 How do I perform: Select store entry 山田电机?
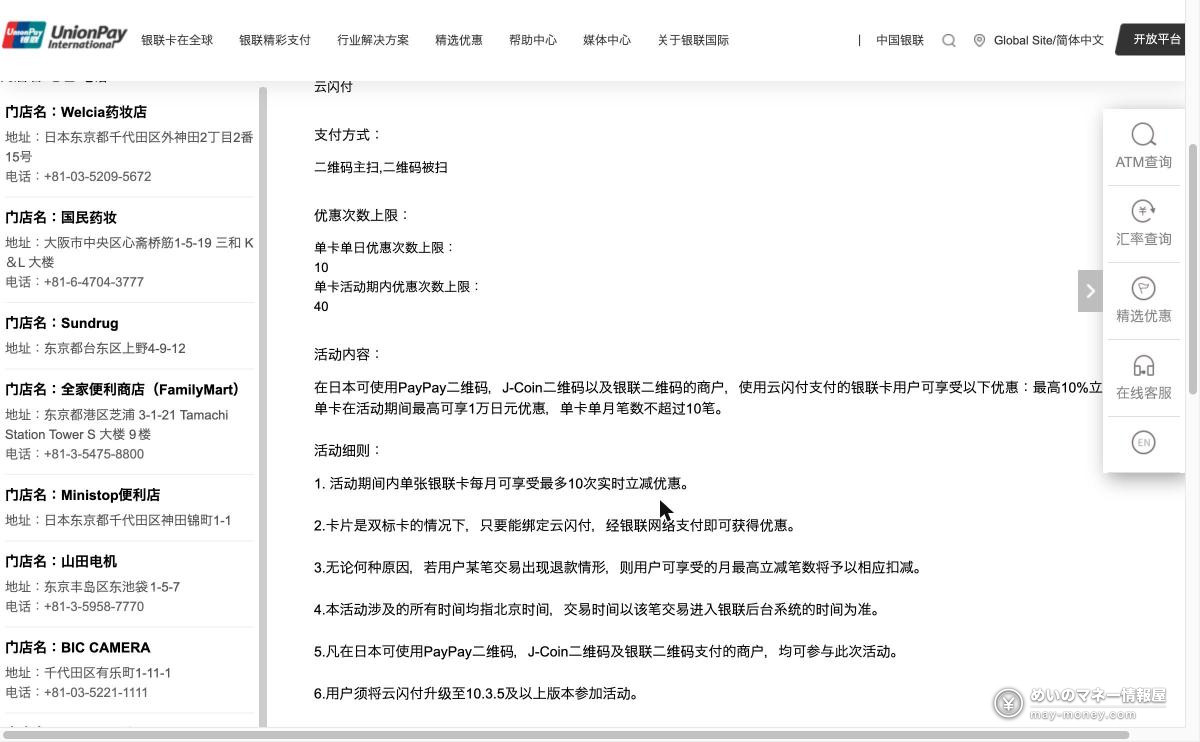[61, 561]
